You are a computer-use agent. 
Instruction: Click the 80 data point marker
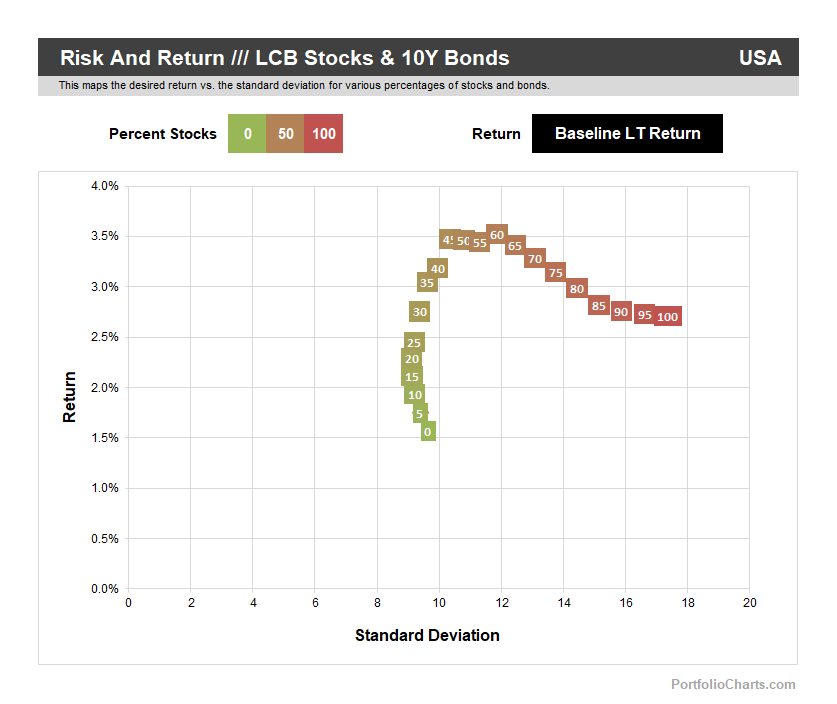(x=576, y=289)
